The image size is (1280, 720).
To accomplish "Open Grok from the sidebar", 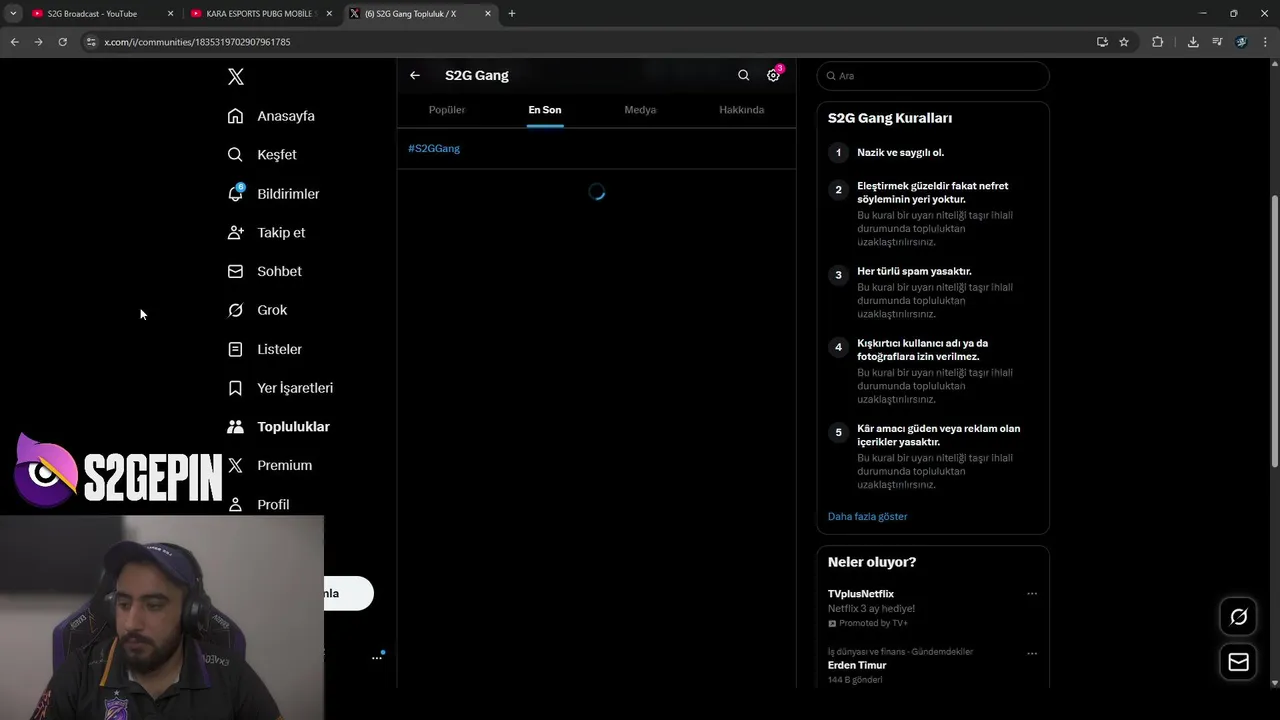I will (x=257, y=311).
